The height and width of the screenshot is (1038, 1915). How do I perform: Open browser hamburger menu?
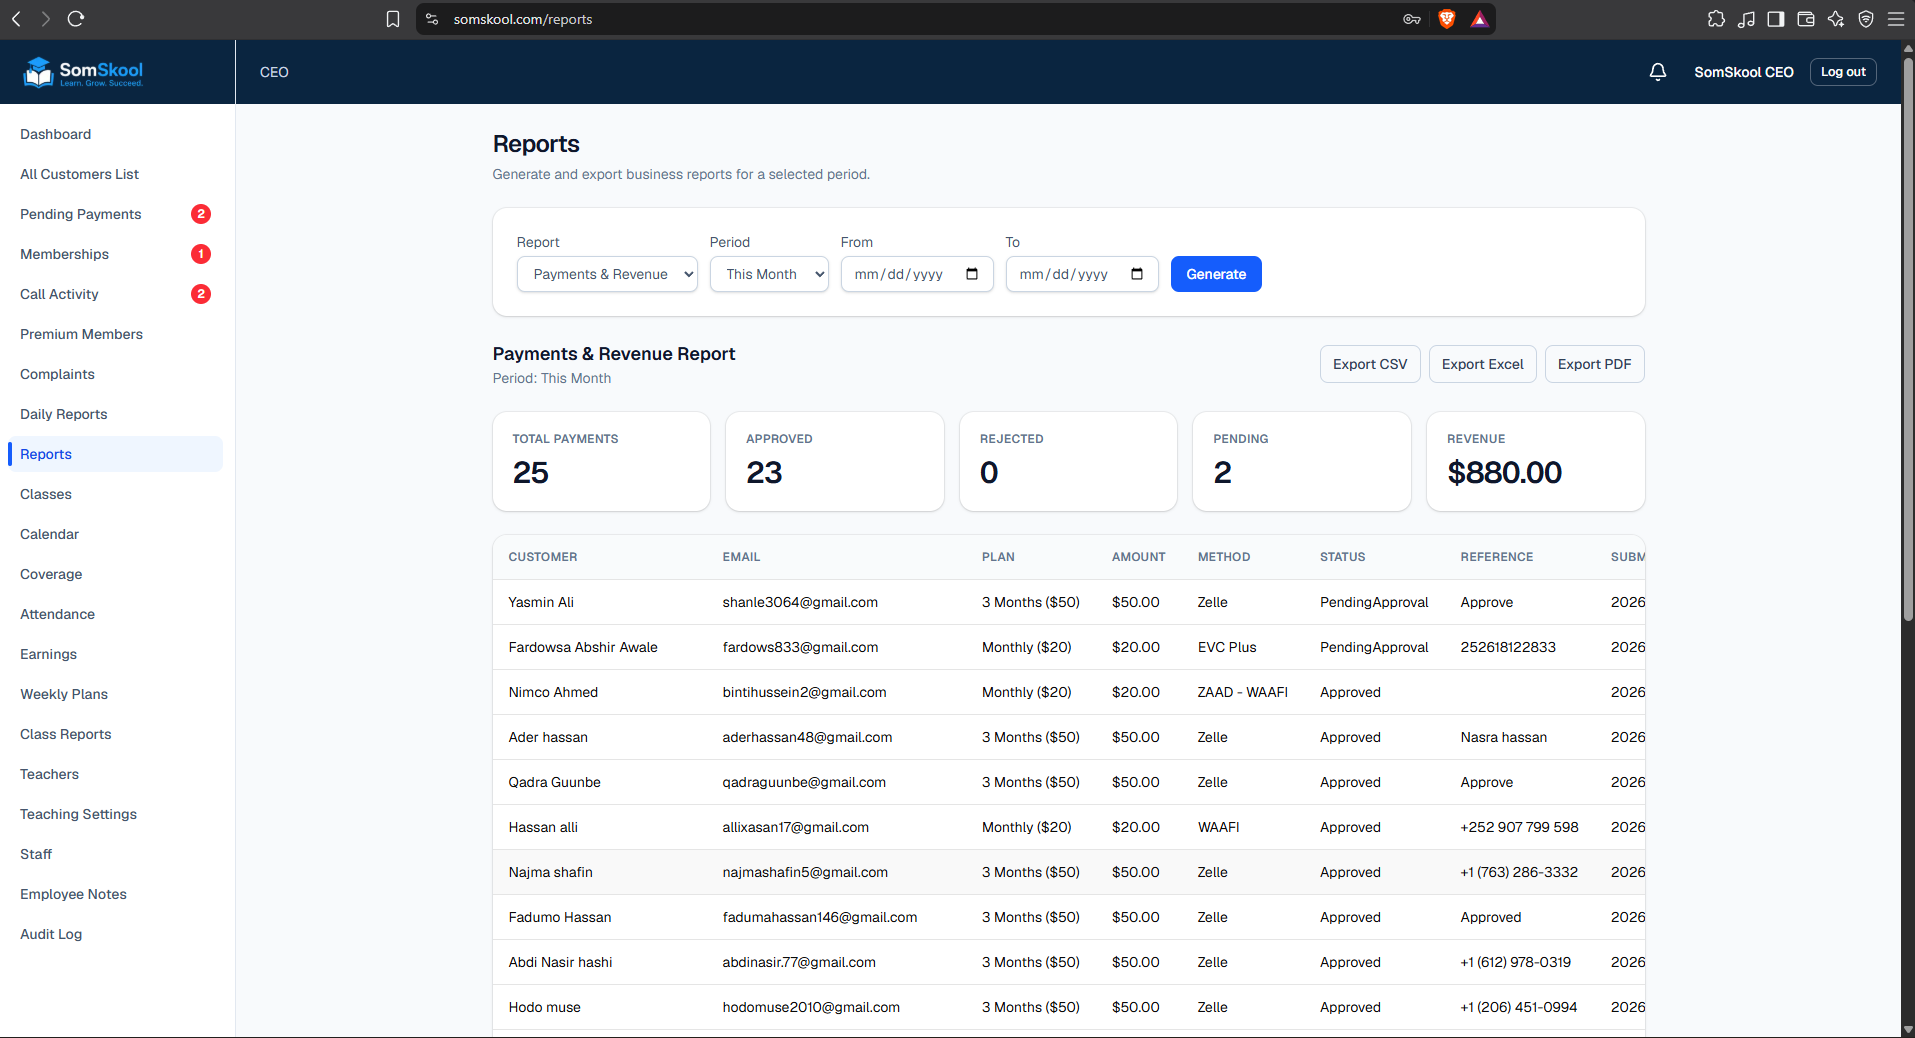1896,19
